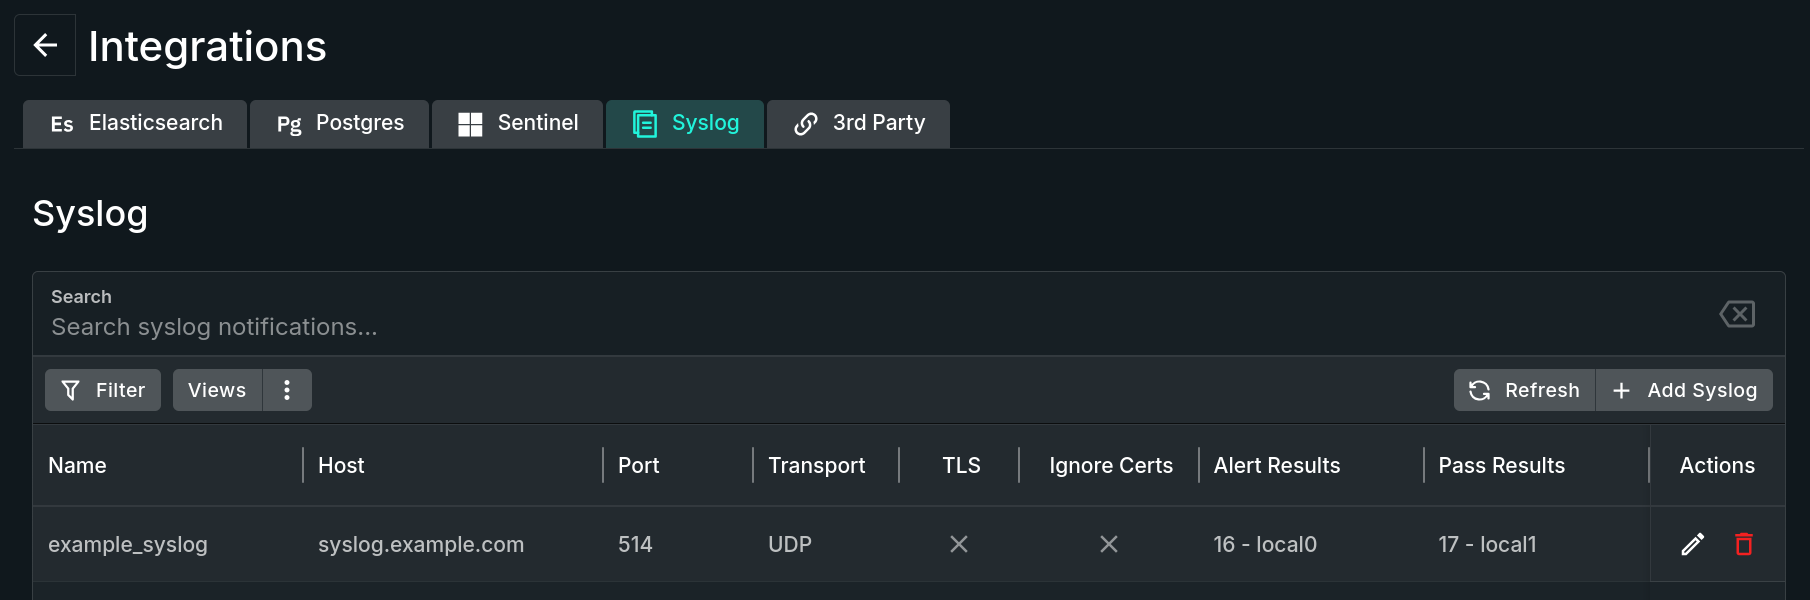The image size is (1810, 600).
Task: Click the Add Syslog button
Action: (x=1685, y=390)
